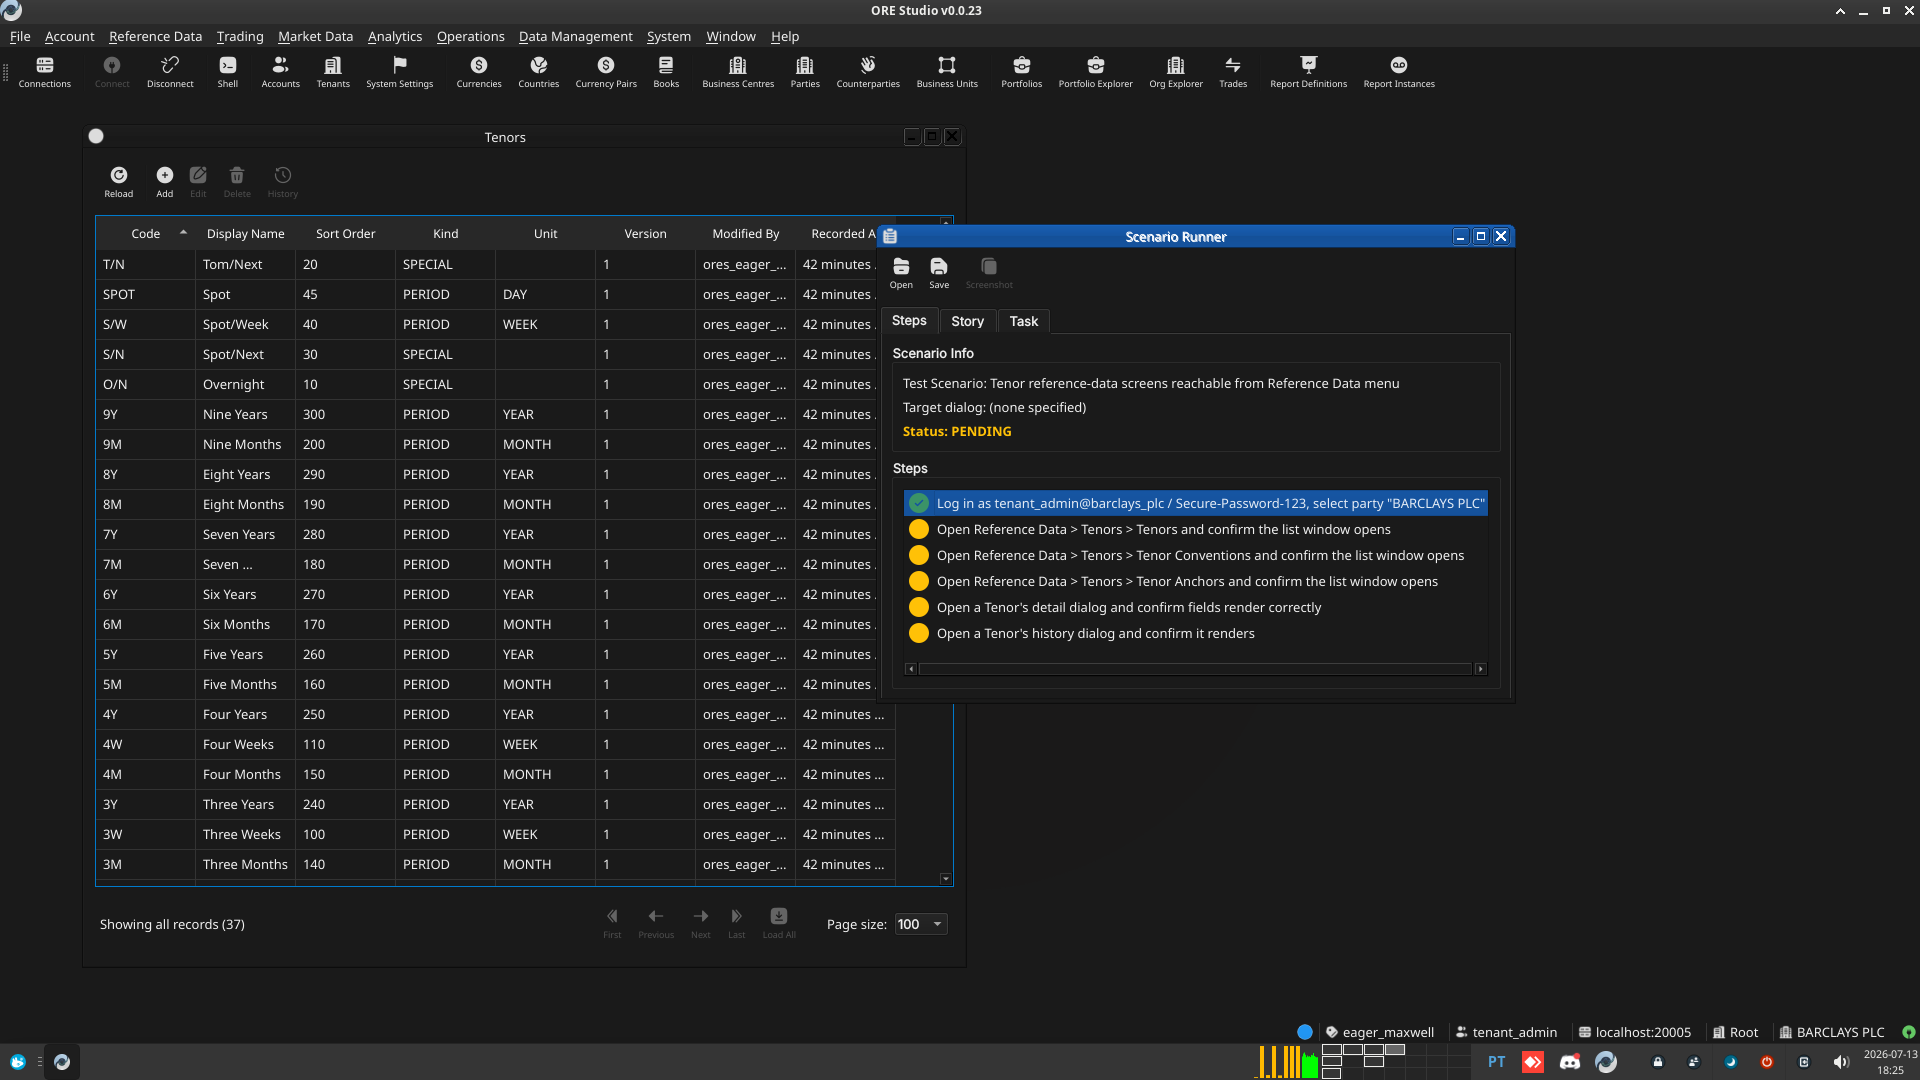The width and height of the screenshot is (1920, 1080).
Task: Open the Data Management menu
Action: [575, 36]
